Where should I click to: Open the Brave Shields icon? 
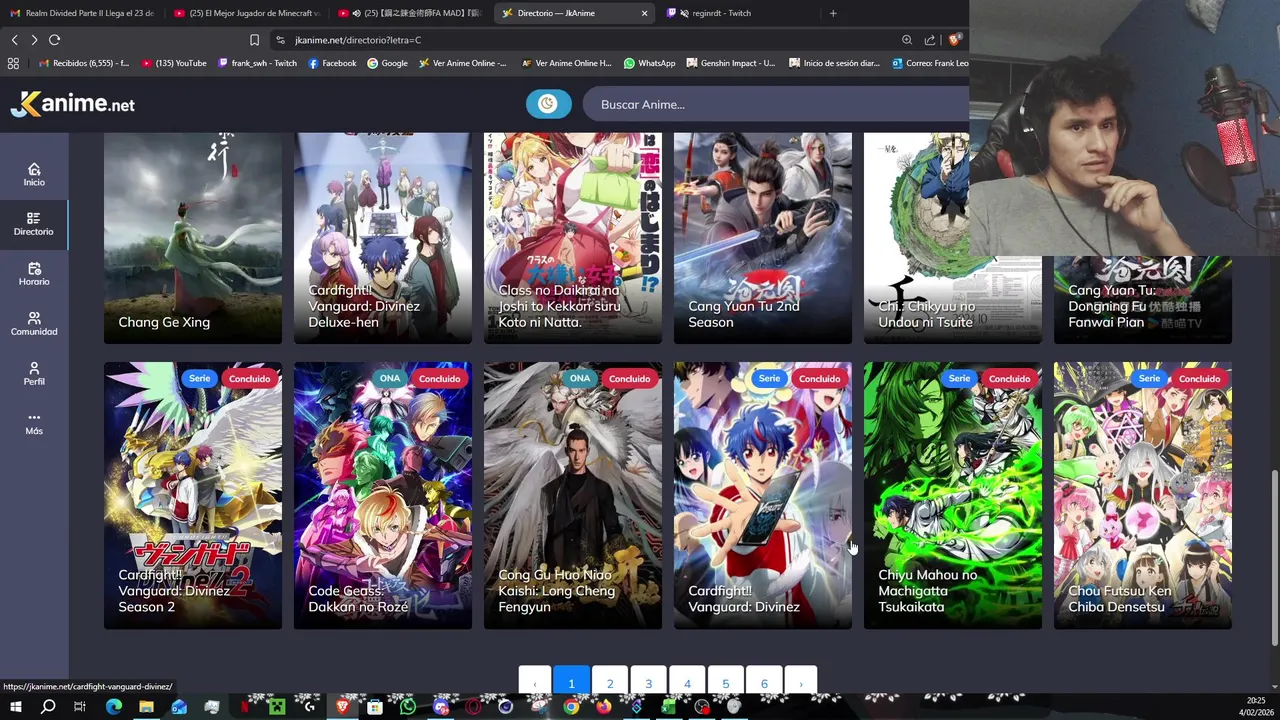955,40
